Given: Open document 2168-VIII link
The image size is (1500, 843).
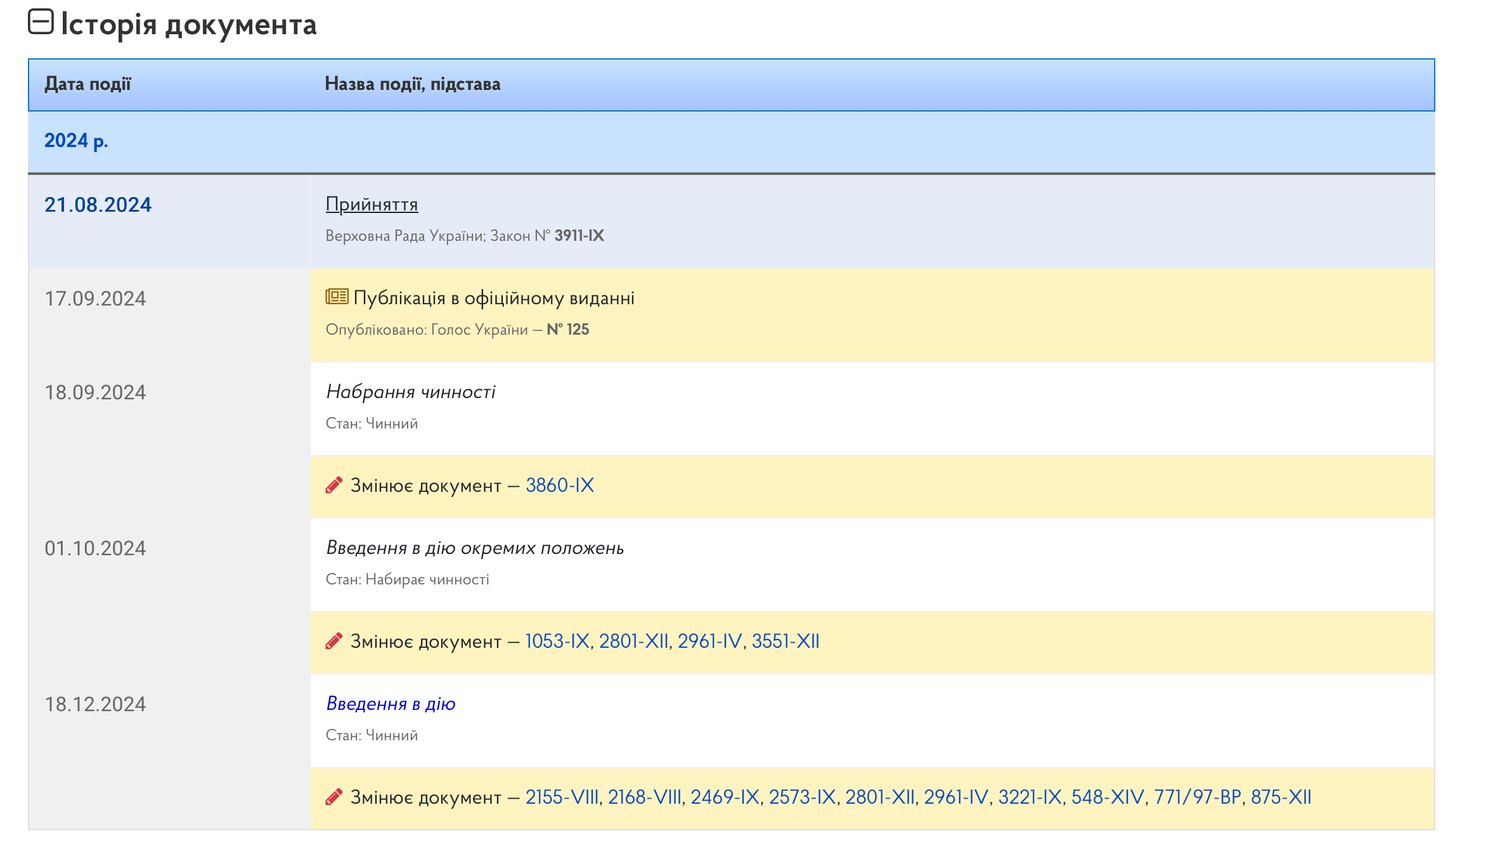Looking at the screenshot, I should tap(645, 797).
